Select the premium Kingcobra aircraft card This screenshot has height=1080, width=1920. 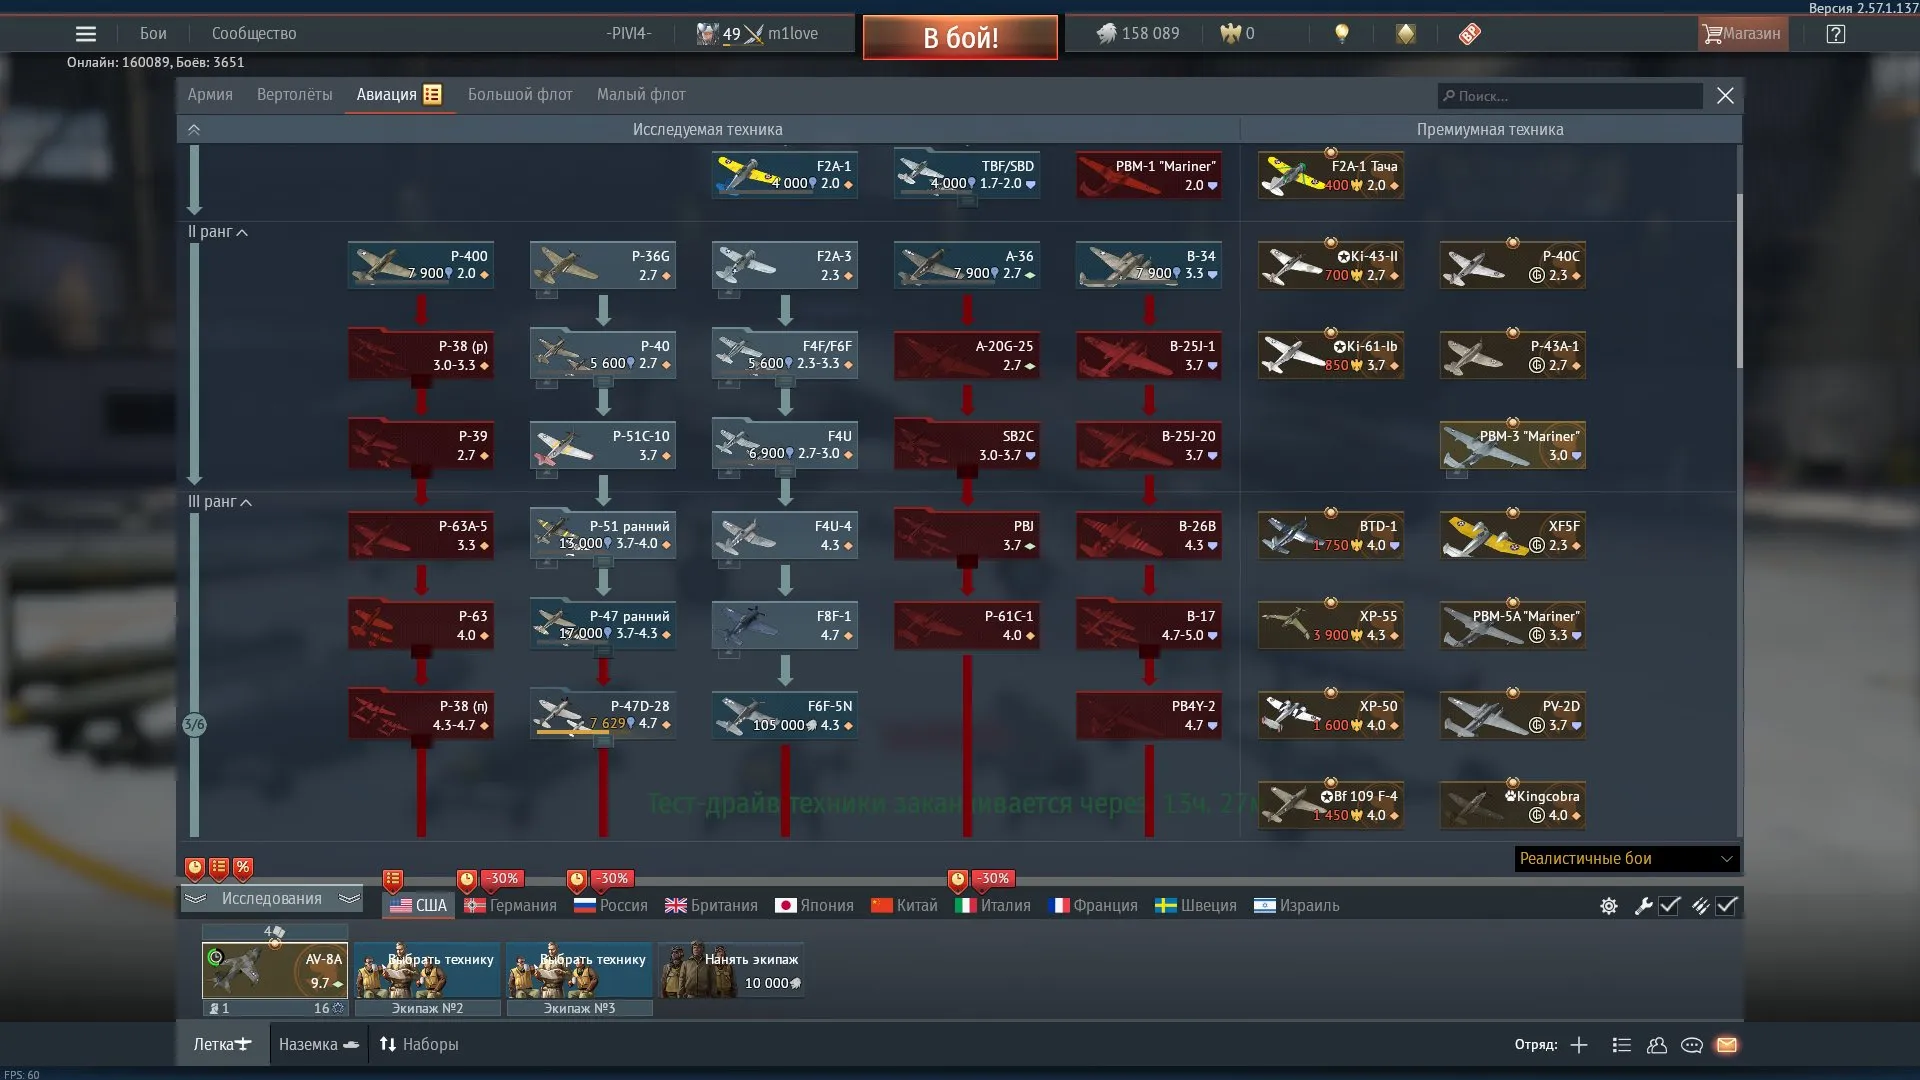point(1513,805)
